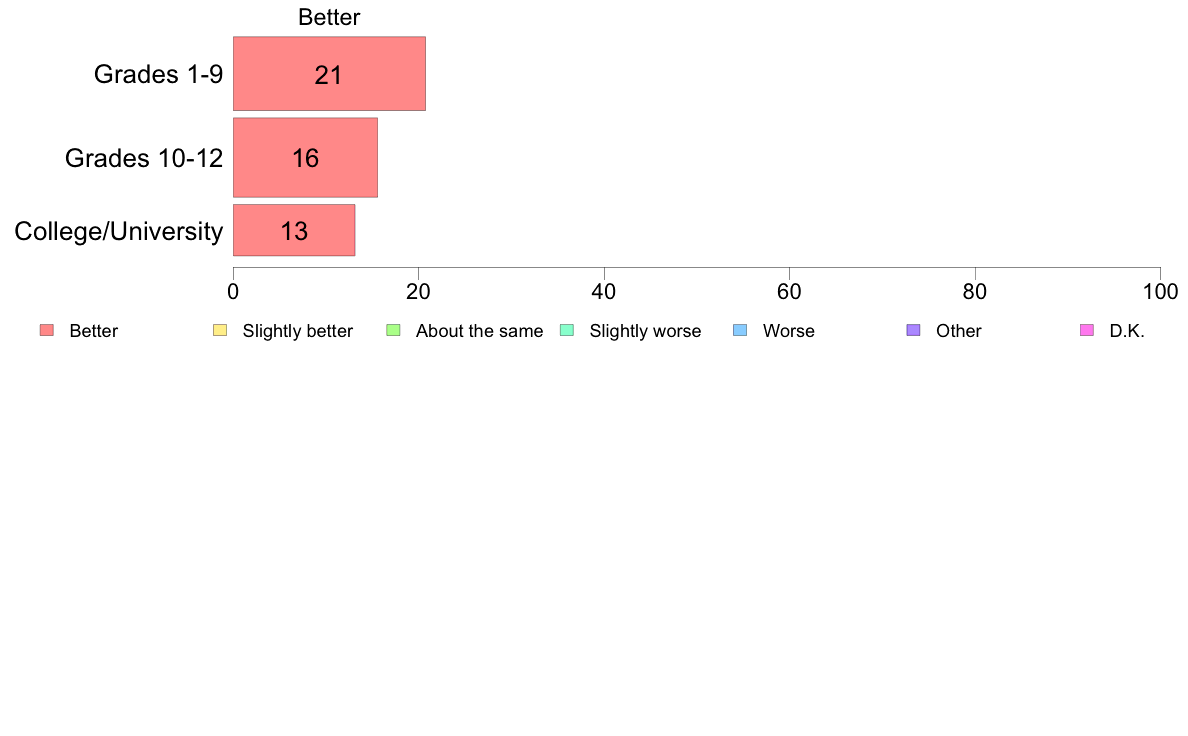Screen dimensions: 1188x736
Task: Select the Grades 1-9 bar showing 21
Action: click(330, 74)
